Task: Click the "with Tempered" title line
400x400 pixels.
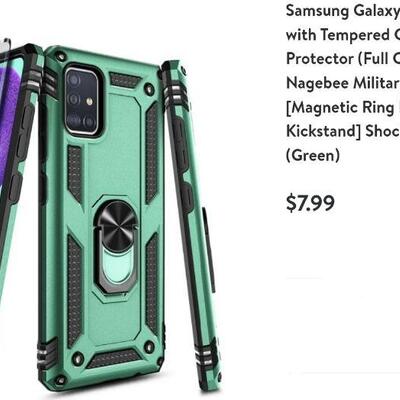Action: (343, 35)
